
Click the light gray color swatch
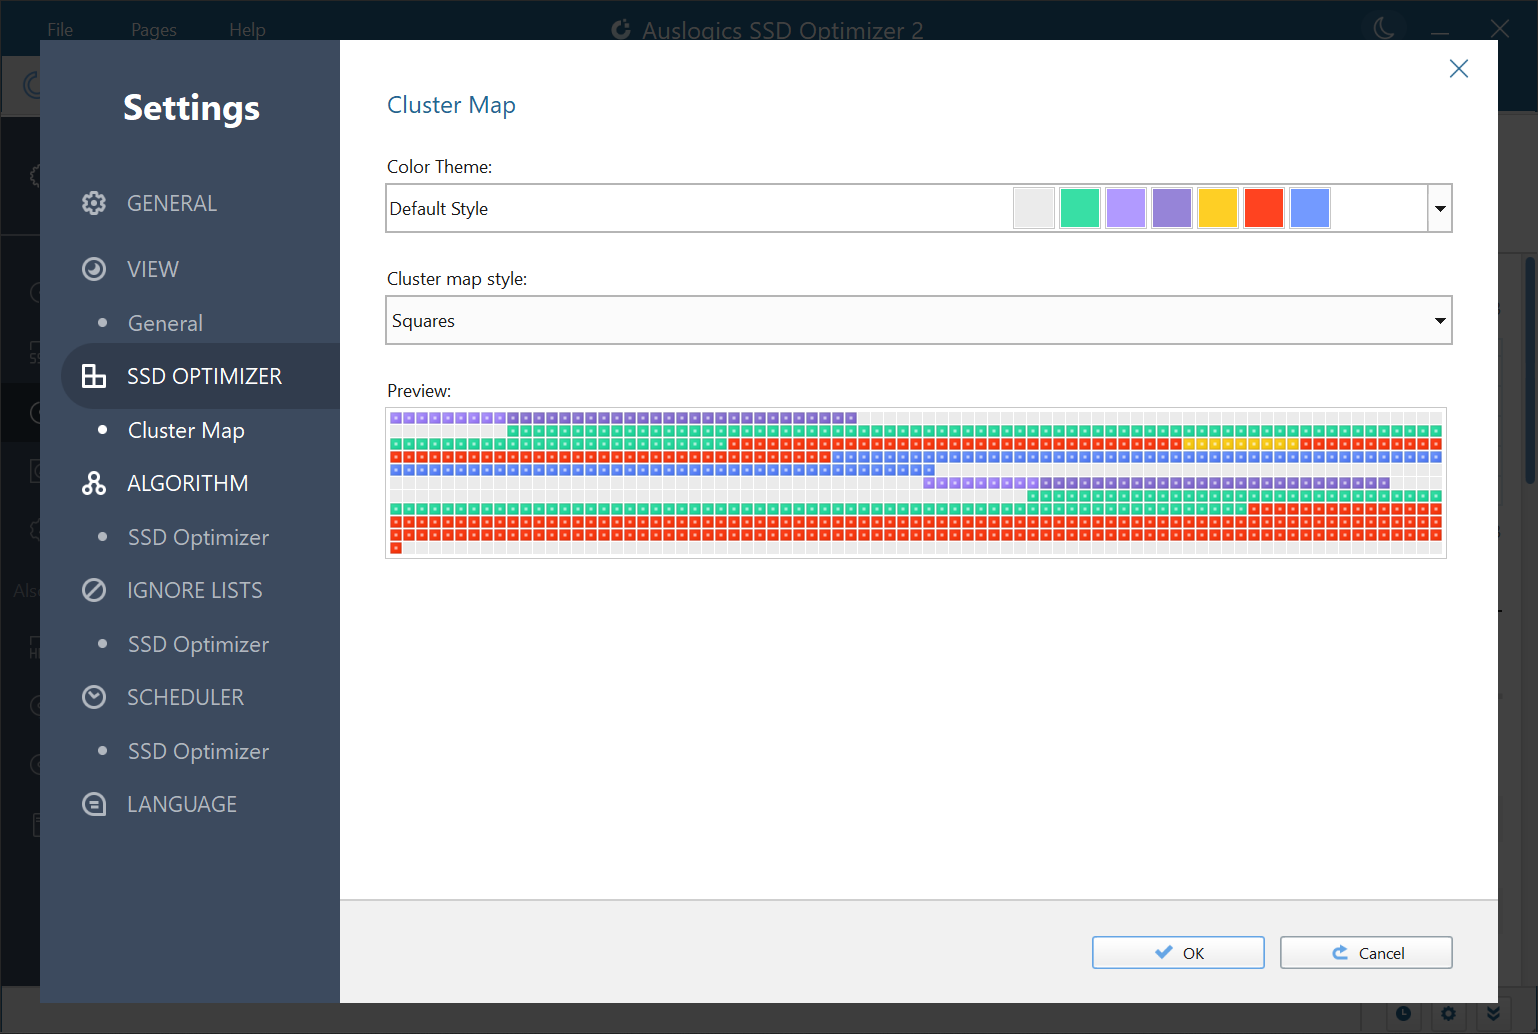1034,208
